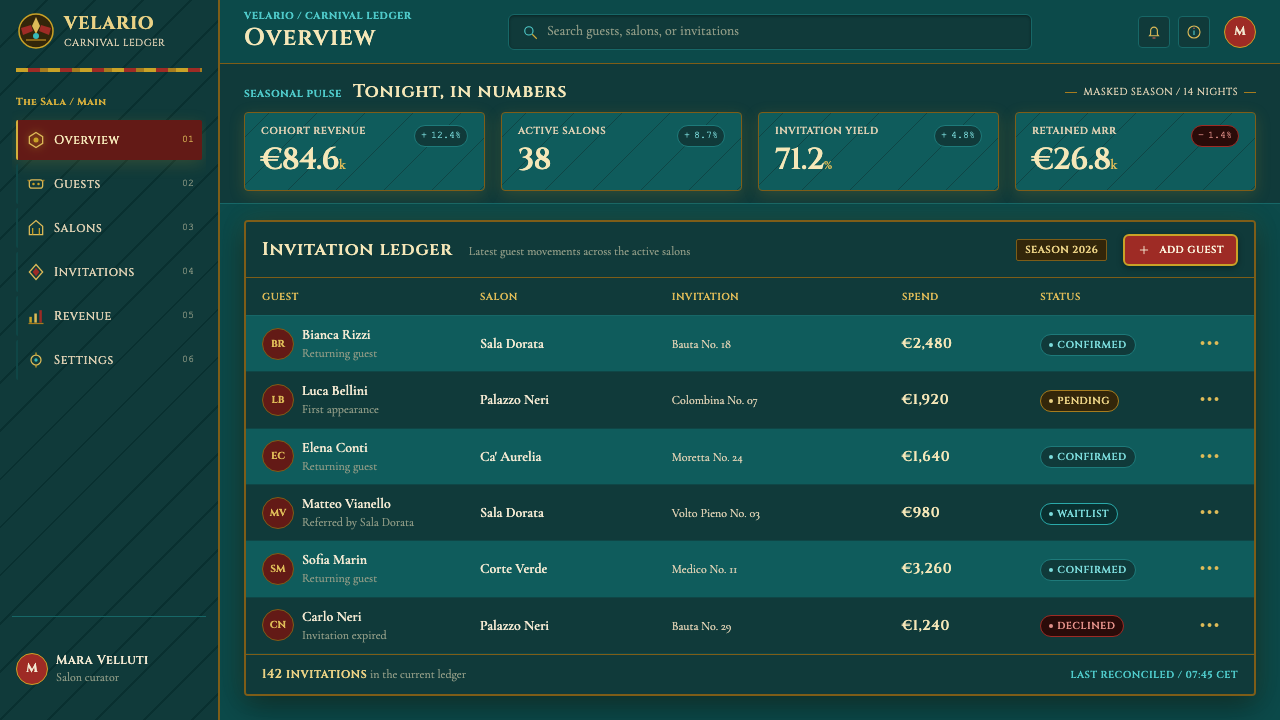Go to the Overview menu item
Image resolution: width=1280 pixels, height=720 pixels.
(x=109, y=140)
